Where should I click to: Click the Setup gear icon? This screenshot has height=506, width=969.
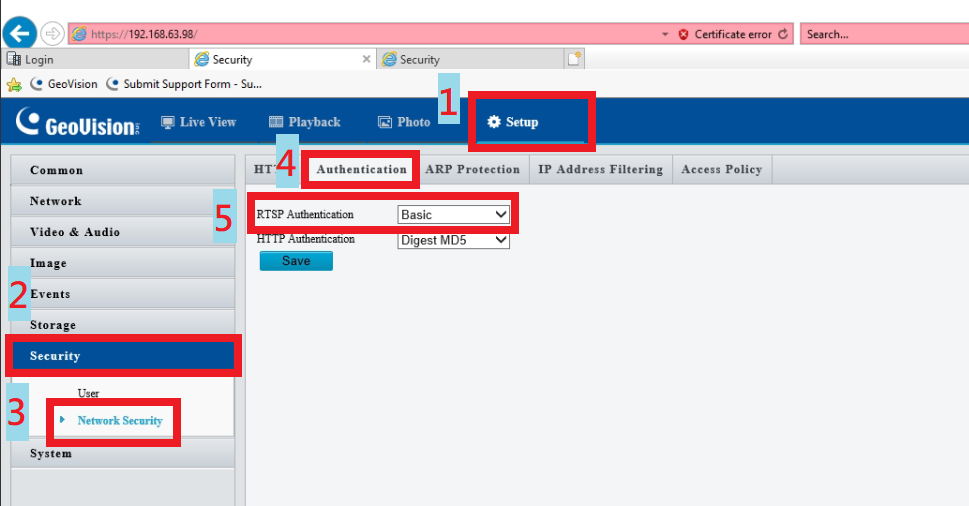coord(494,122)
